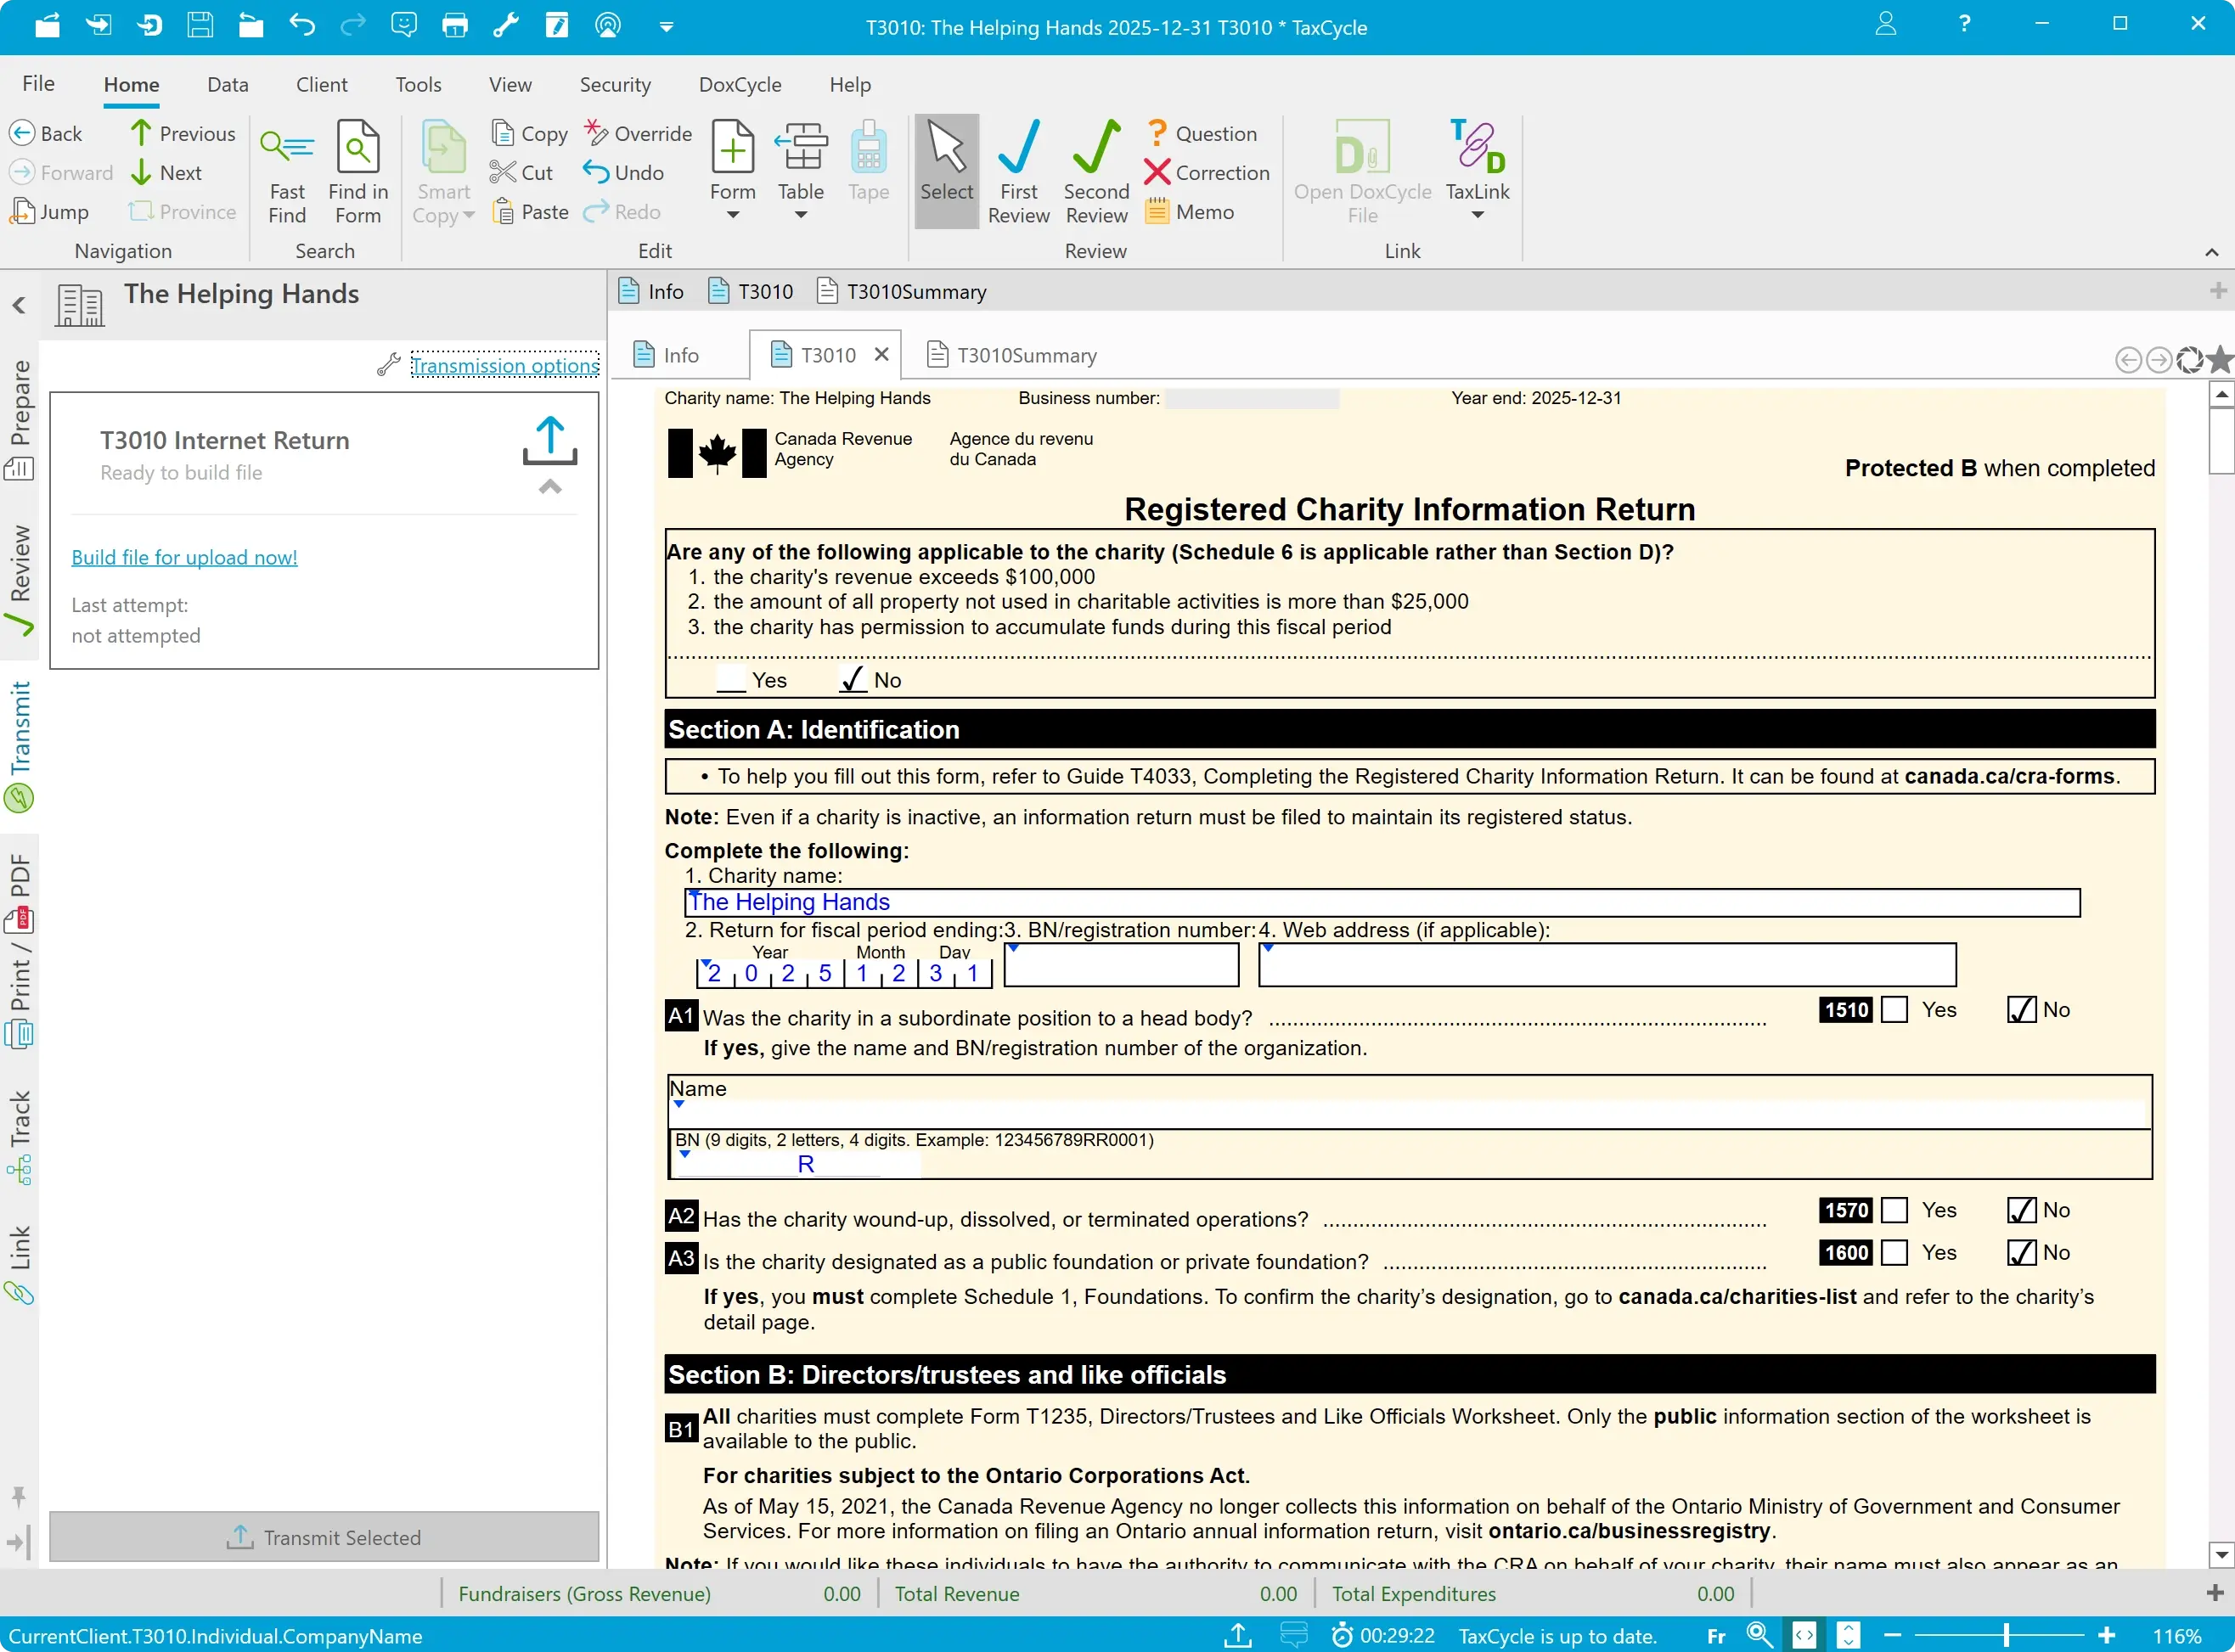The width and height of the screenshot is (2235, 1652).
Task: Open the Table dropdown menu
Action: pyautogui.click(x=800, y=216)
